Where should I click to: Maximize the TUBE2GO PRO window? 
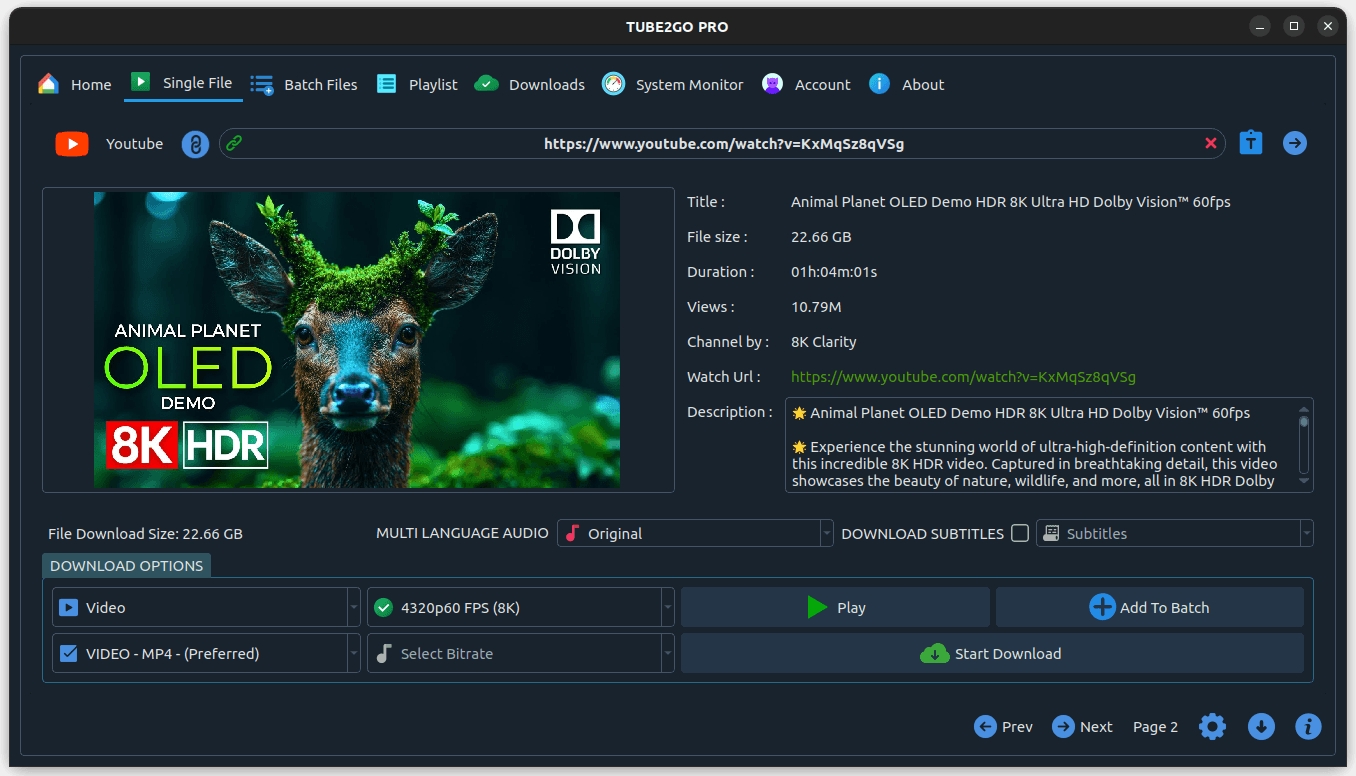click(1294, 27)
